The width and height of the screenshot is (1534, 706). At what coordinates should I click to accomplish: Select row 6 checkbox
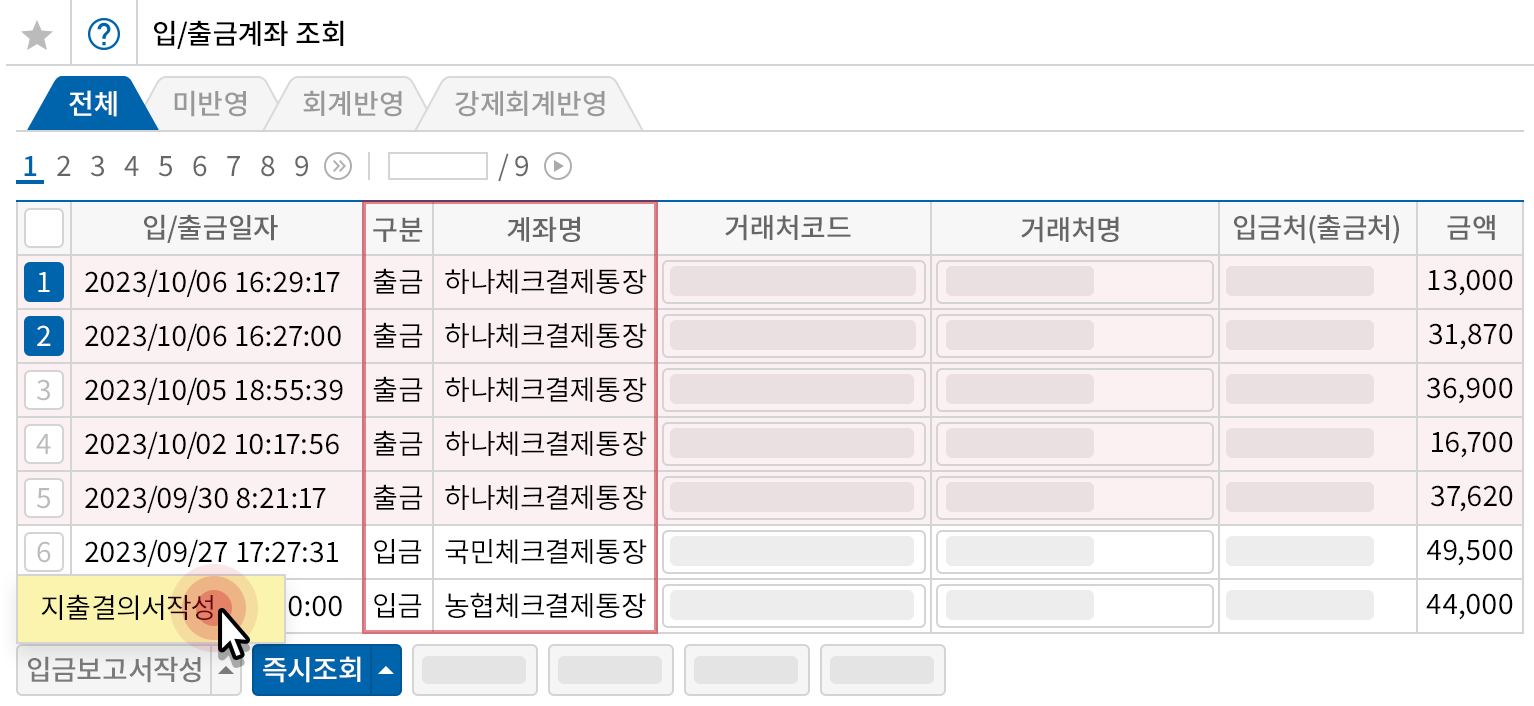click(43, 550)
